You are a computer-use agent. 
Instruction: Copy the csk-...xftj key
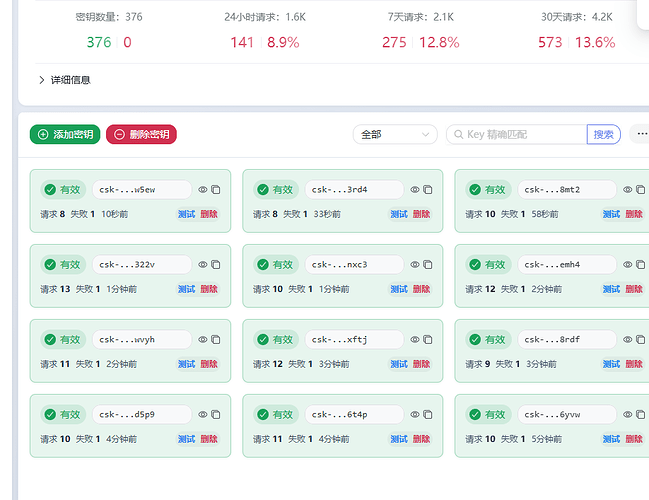(x=428, y=339)
